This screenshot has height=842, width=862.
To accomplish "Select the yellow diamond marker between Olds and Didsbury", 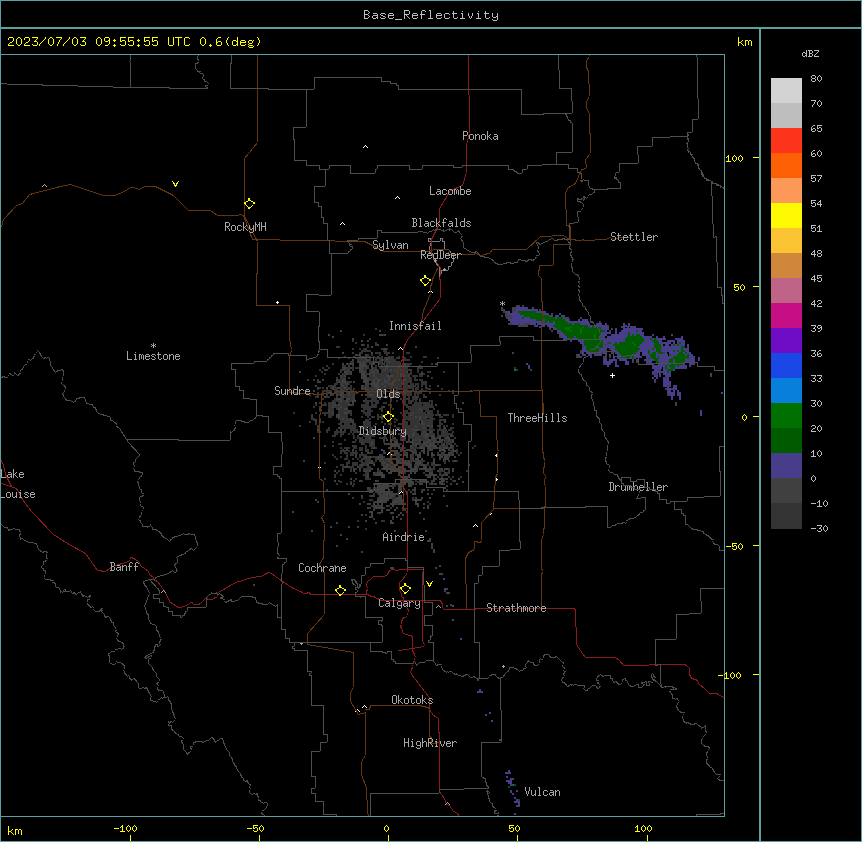I will coord(389,417).
